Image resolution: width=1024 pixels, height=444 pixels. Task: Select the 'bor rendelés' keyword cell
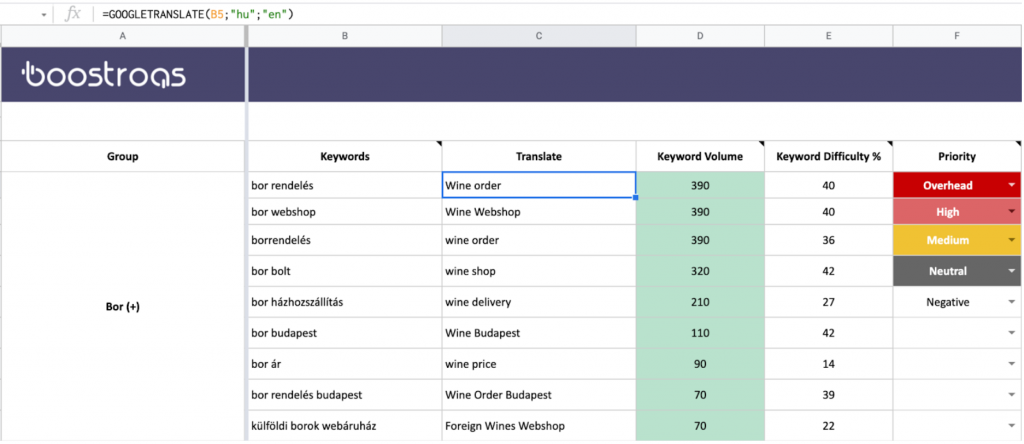[x=345, y=185]
